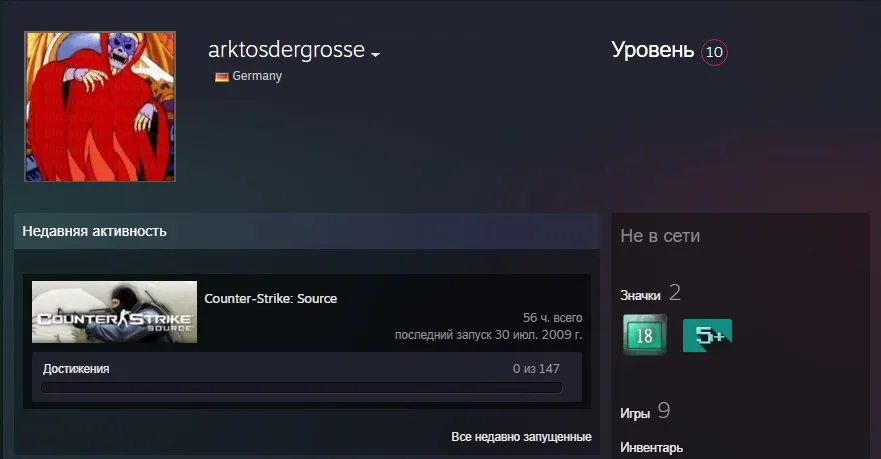Select the 56 ч. всего playtime text

[x=552, y=317]
